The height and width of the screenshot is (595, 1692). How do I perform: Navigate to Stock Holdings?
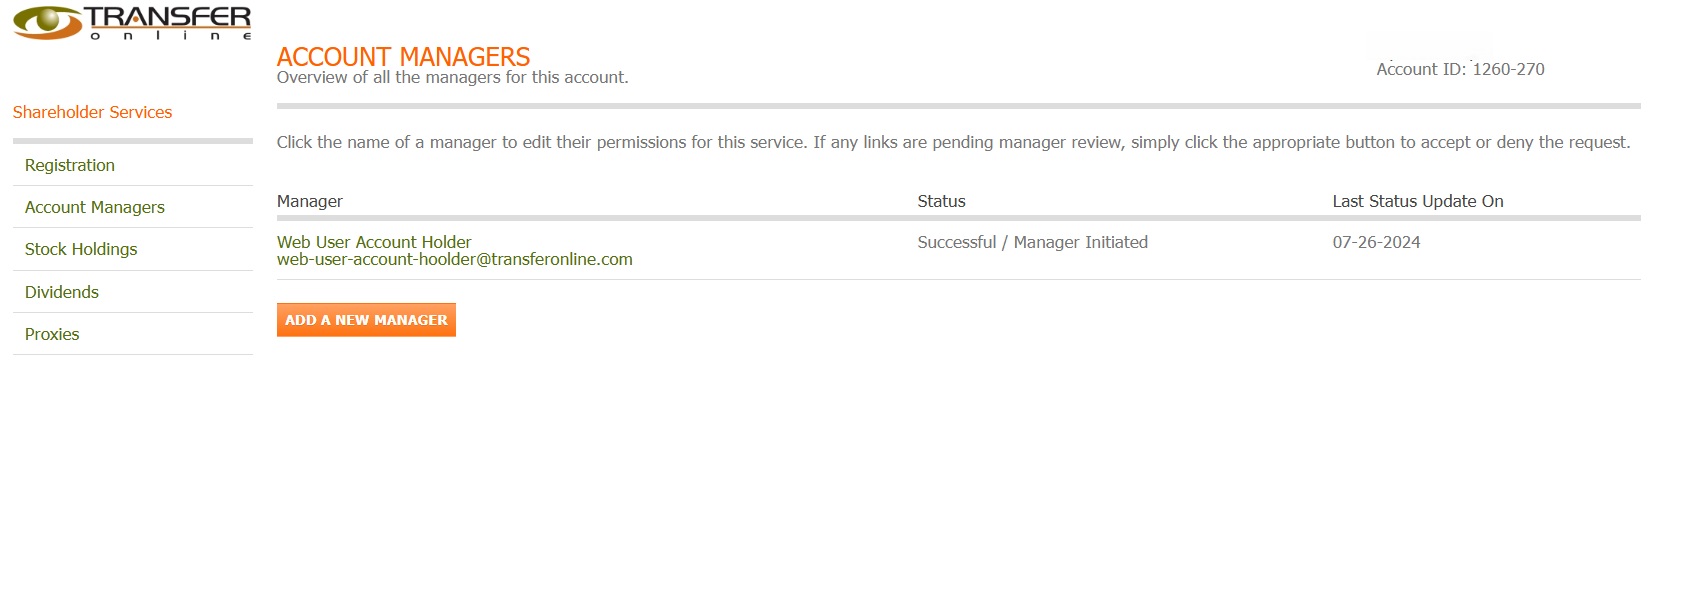81,249
